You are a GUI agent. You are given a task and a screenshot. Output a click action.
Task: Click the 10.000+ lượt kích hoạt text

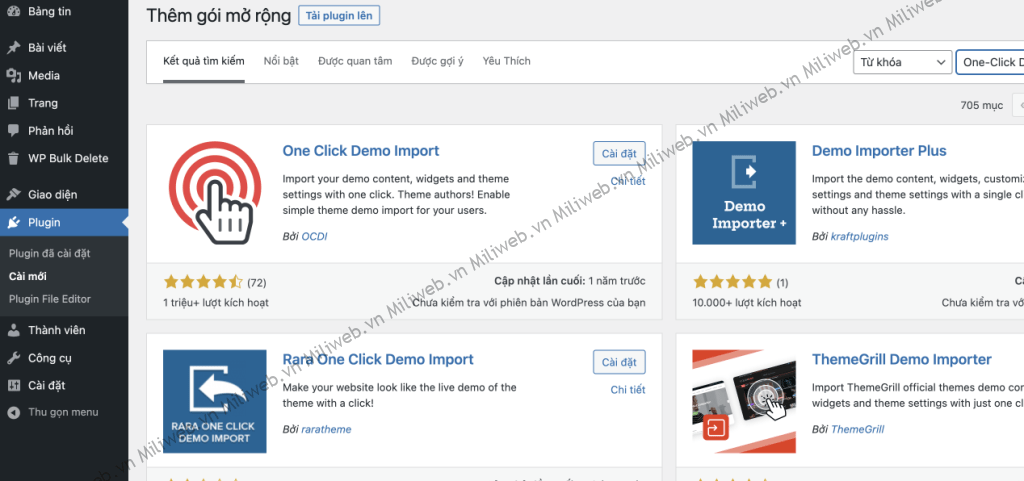coord(746,303)
